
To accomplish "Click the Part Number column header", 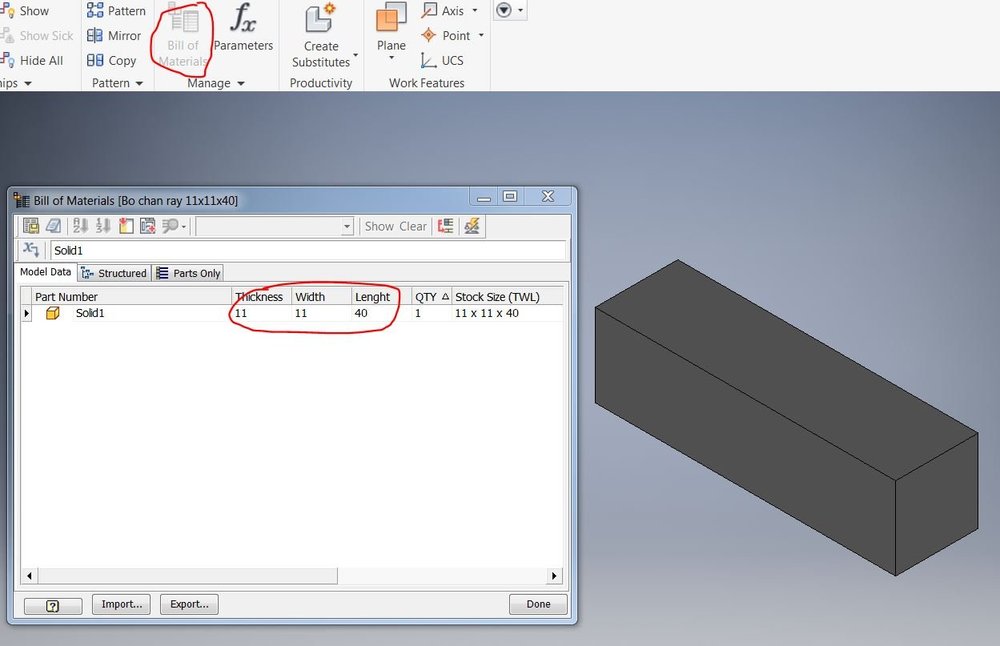I will 132,297.
